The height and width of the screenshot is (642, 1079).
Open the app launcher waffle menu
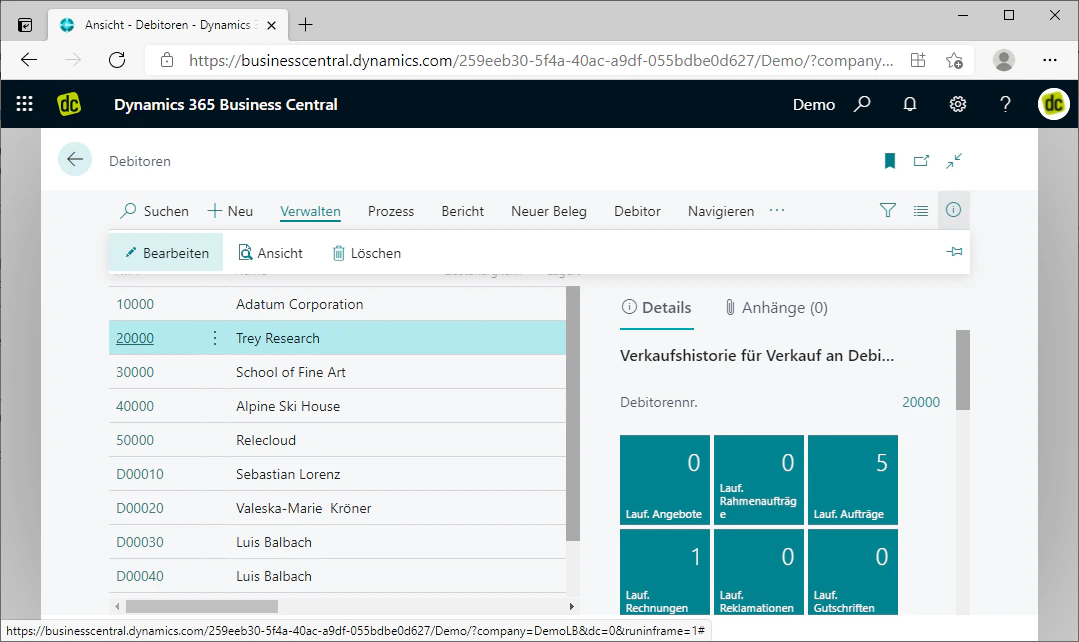[x=25, y=104]
